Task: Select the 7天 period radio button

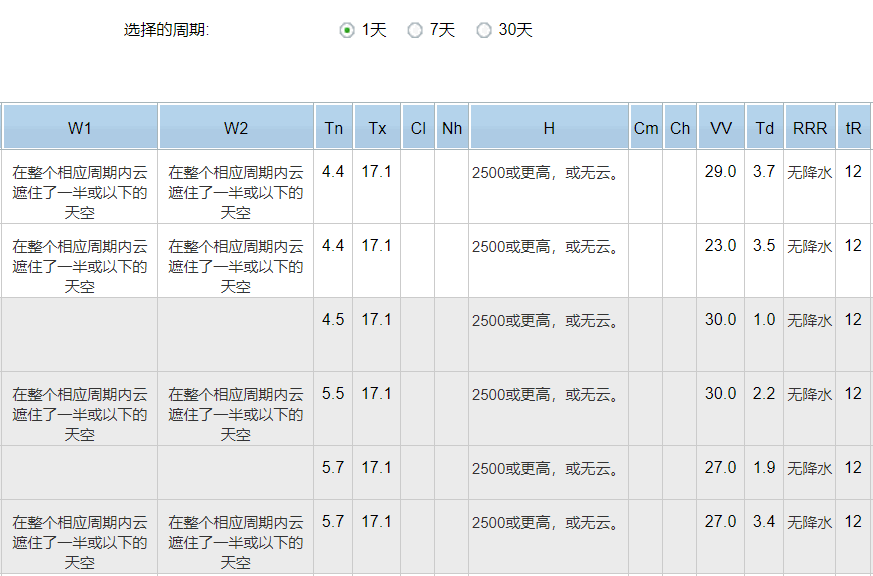Action: coord(415,30)
